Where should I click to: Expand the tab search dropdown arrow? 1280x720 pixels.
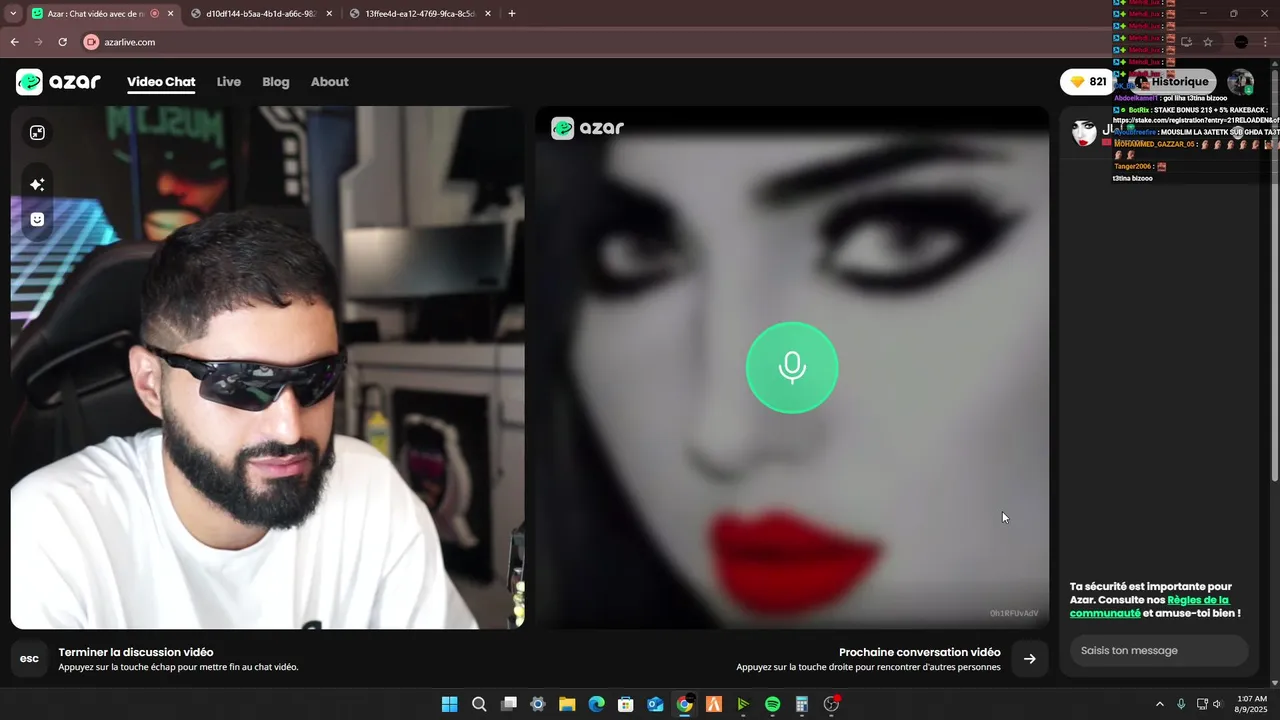tap(12, 14)
